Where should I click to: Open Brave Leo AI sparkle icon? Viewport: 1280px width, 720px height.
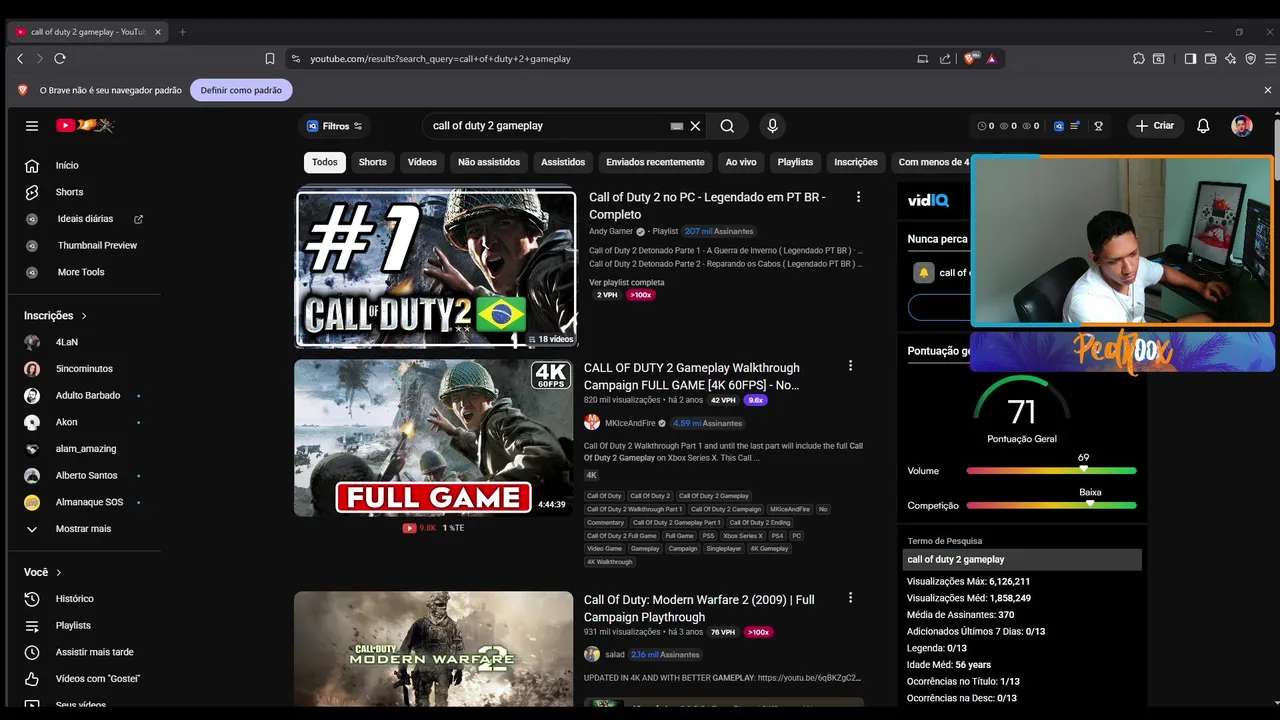(x=1230, y=59)
